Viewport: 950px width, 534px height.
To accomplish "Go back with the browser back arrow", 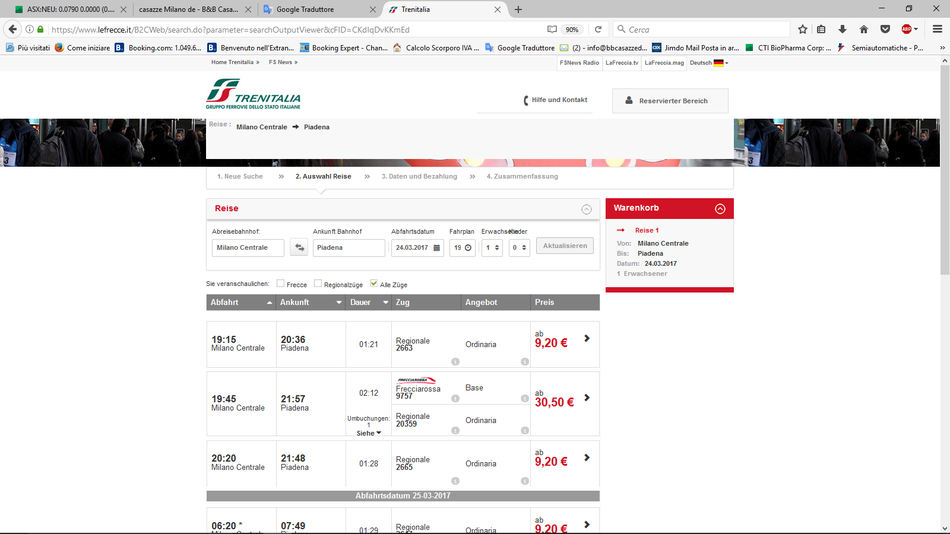I will [13, 29].
